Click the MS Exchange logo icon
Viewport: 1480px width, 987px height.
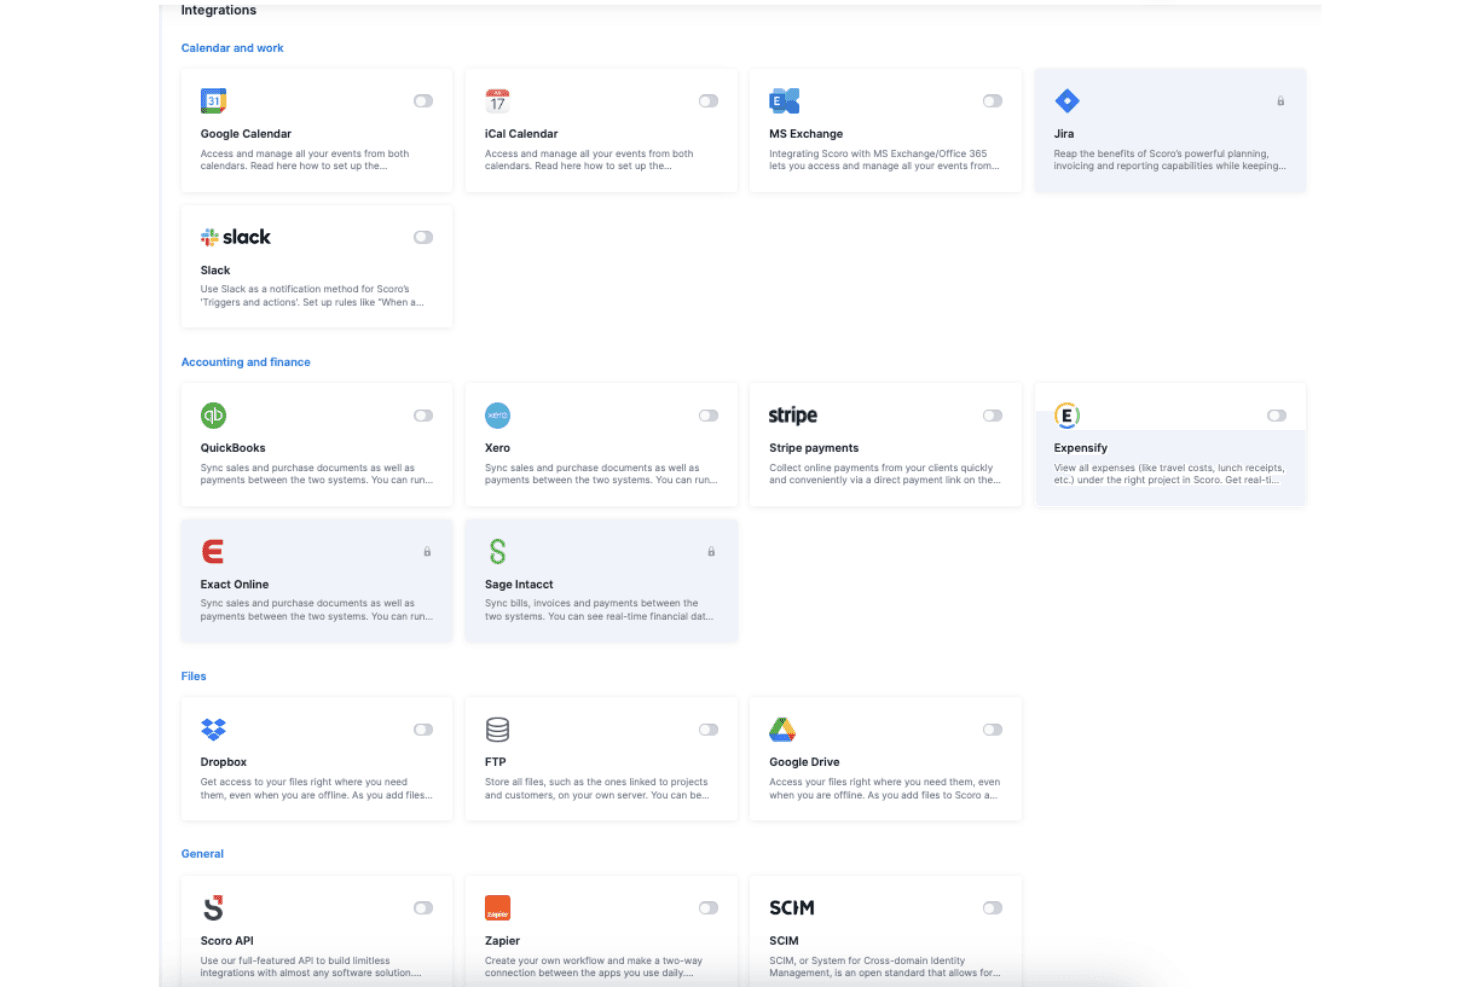click(784, 101)
